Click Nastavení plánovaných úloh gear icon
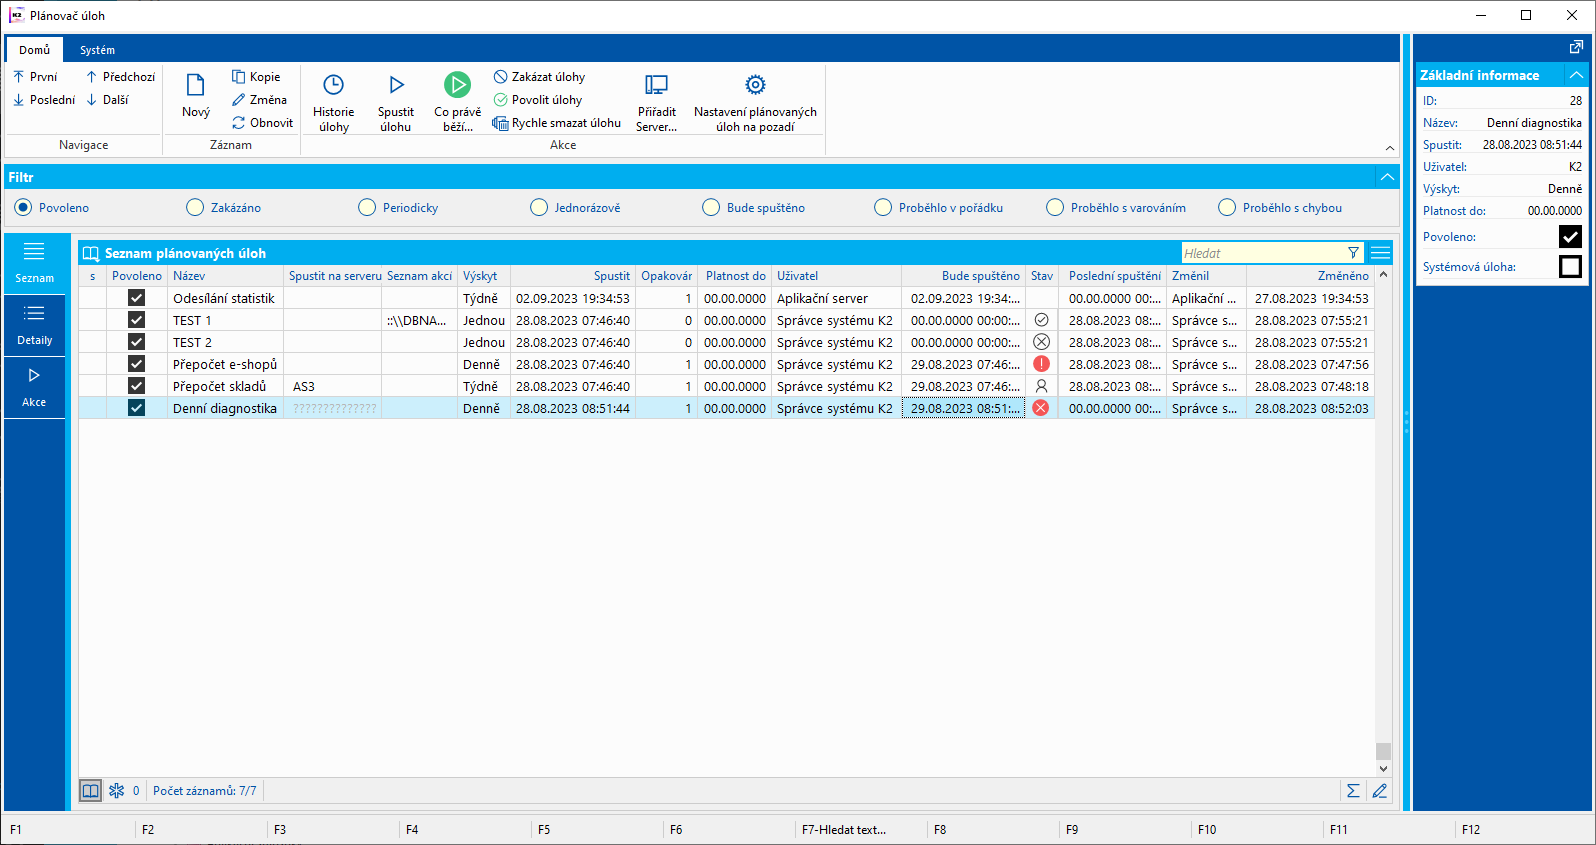Image resolution: width=1596 pixels, height=845 pixels. (755, 86)
